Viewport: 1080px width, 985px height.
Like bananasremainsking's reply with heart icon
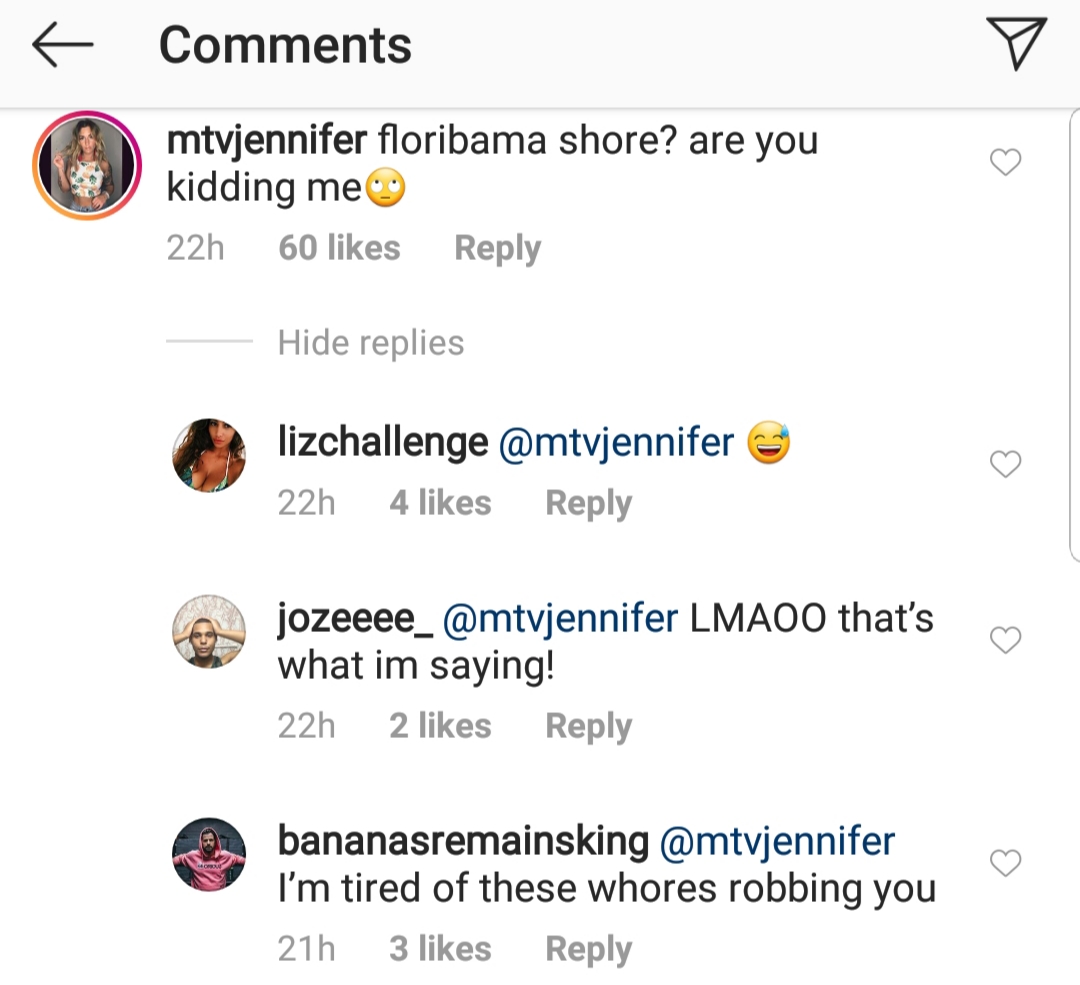1005,862
